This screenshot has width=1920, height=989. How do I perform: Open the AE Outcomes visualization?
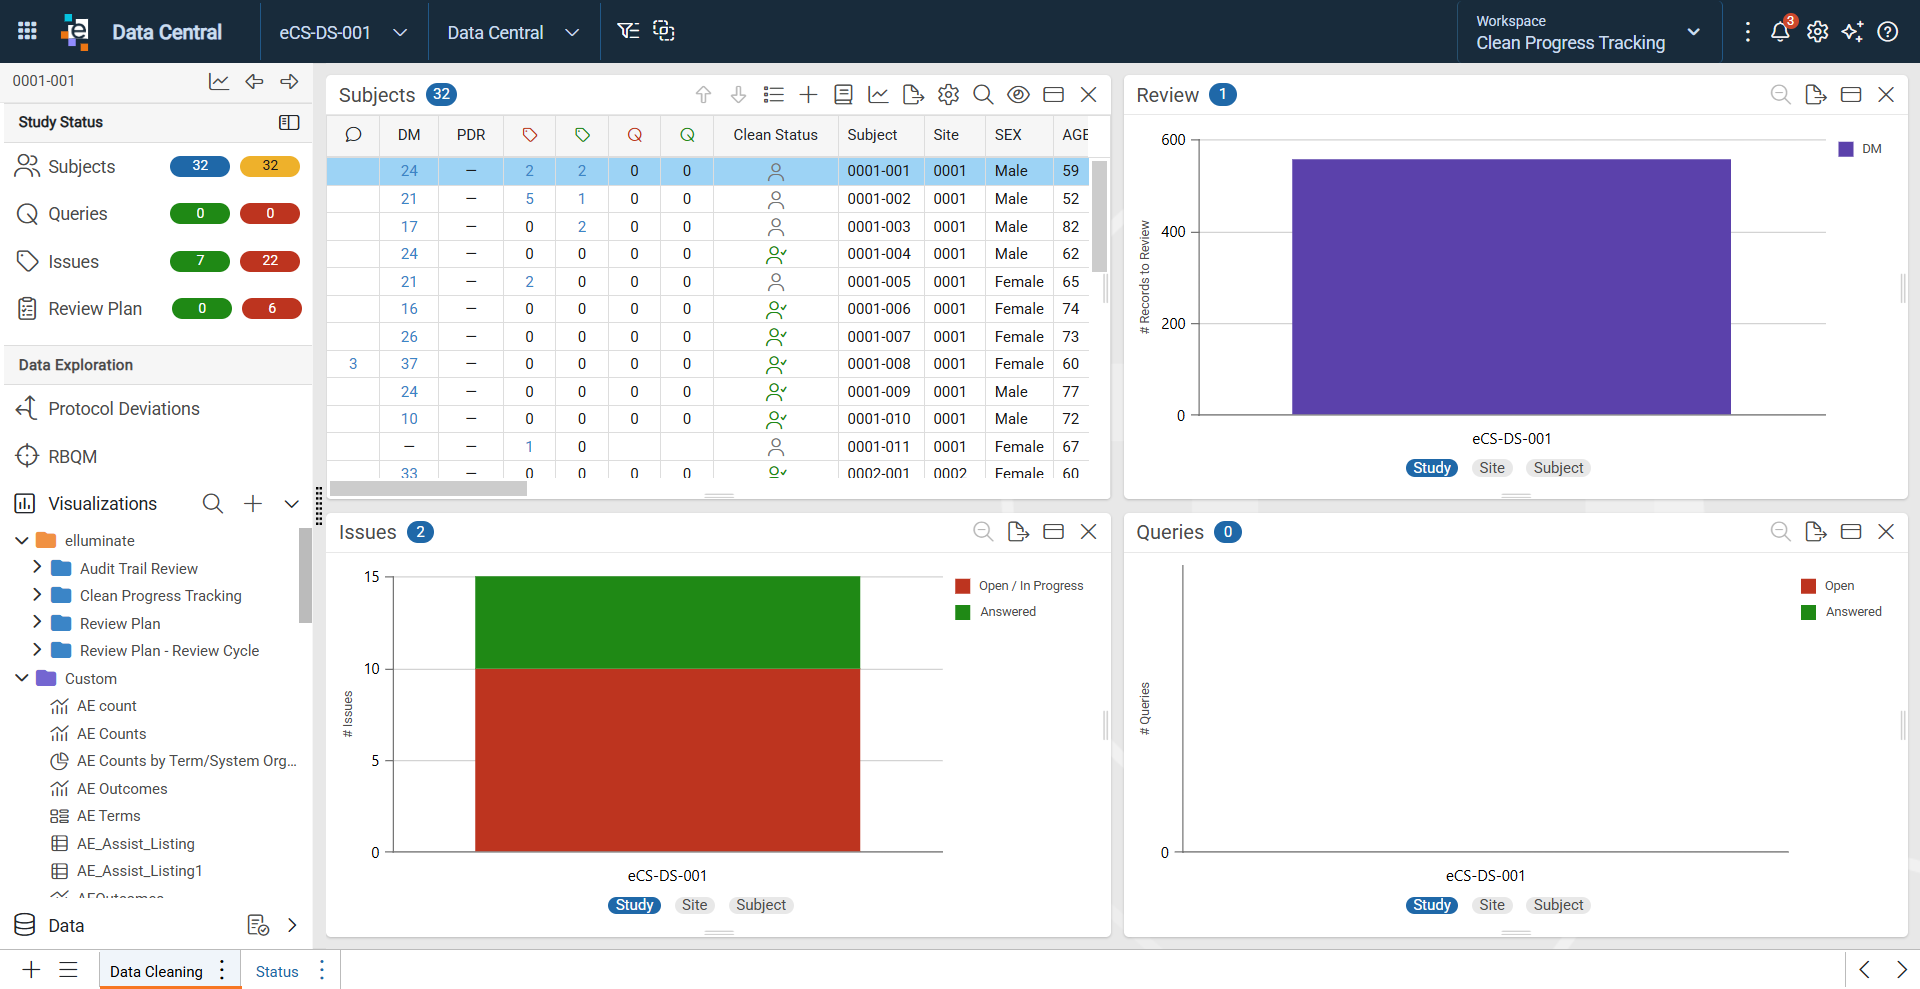pos(122,789)
